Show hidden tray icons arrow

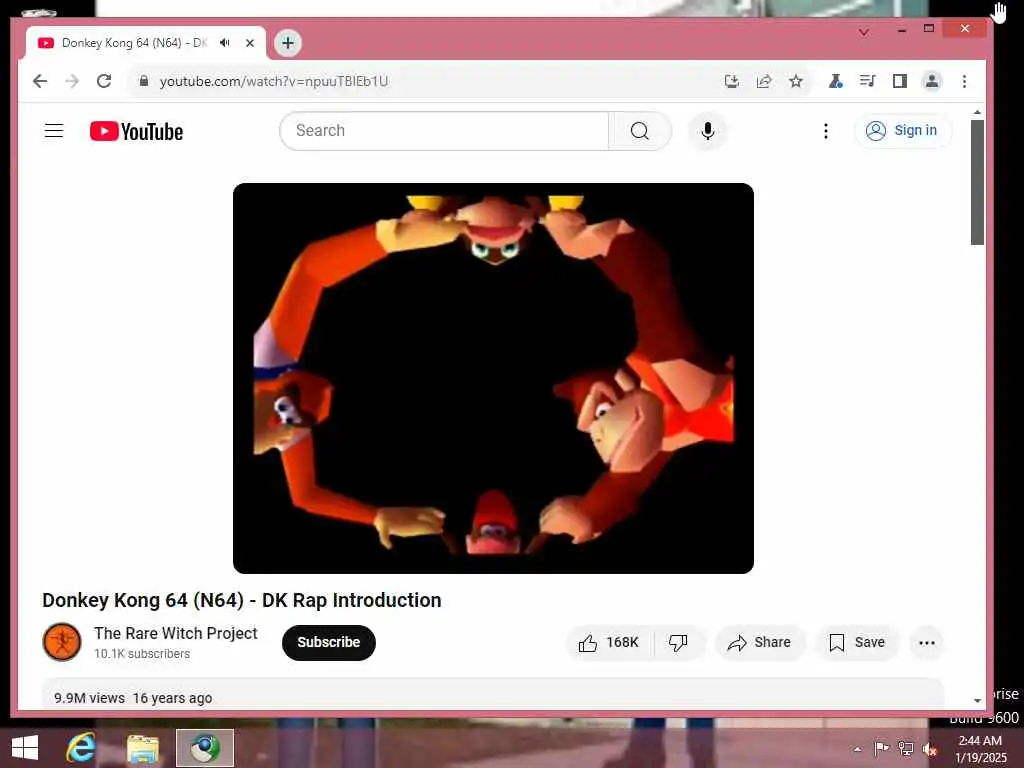[857, 748]
